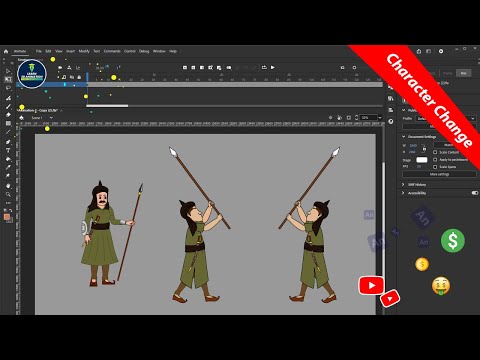Click the layer depth graph icon
The image size is (480, 360).
[x=78, y=68]
